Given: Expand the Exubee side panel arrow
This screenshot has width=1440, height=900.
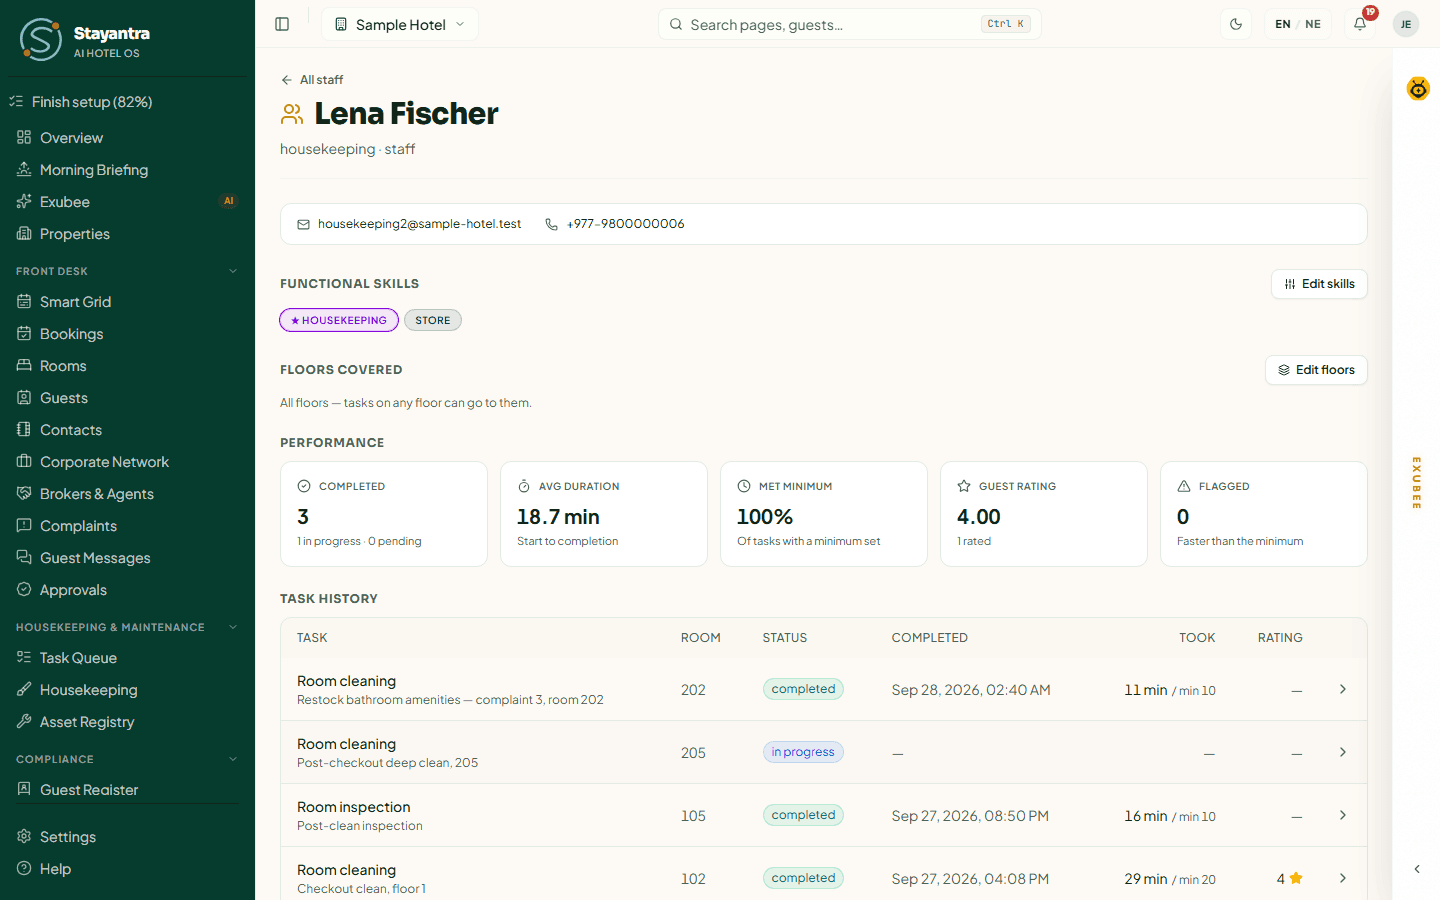Looking at the screenshot, I should pos(1417,869).
